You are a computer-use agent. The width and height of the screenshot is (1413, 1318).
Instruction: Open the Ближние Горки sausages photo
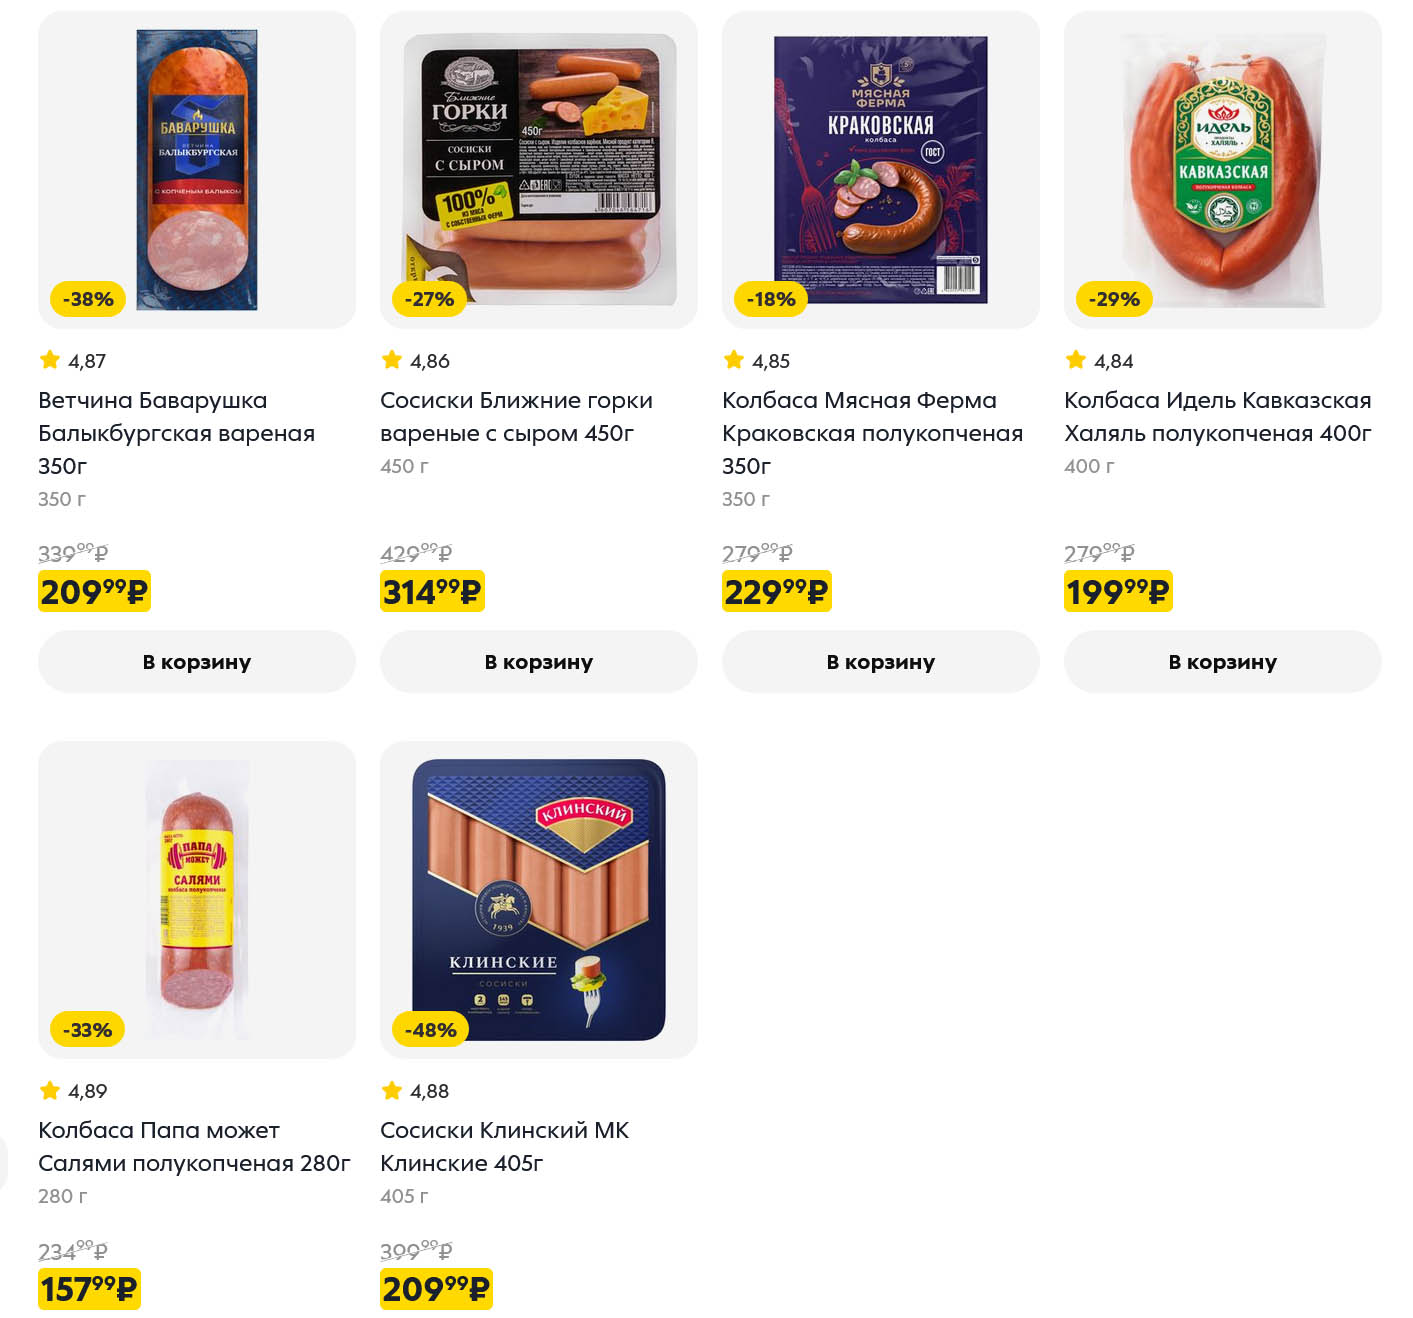pyautogui.click(x=539, y=170)
